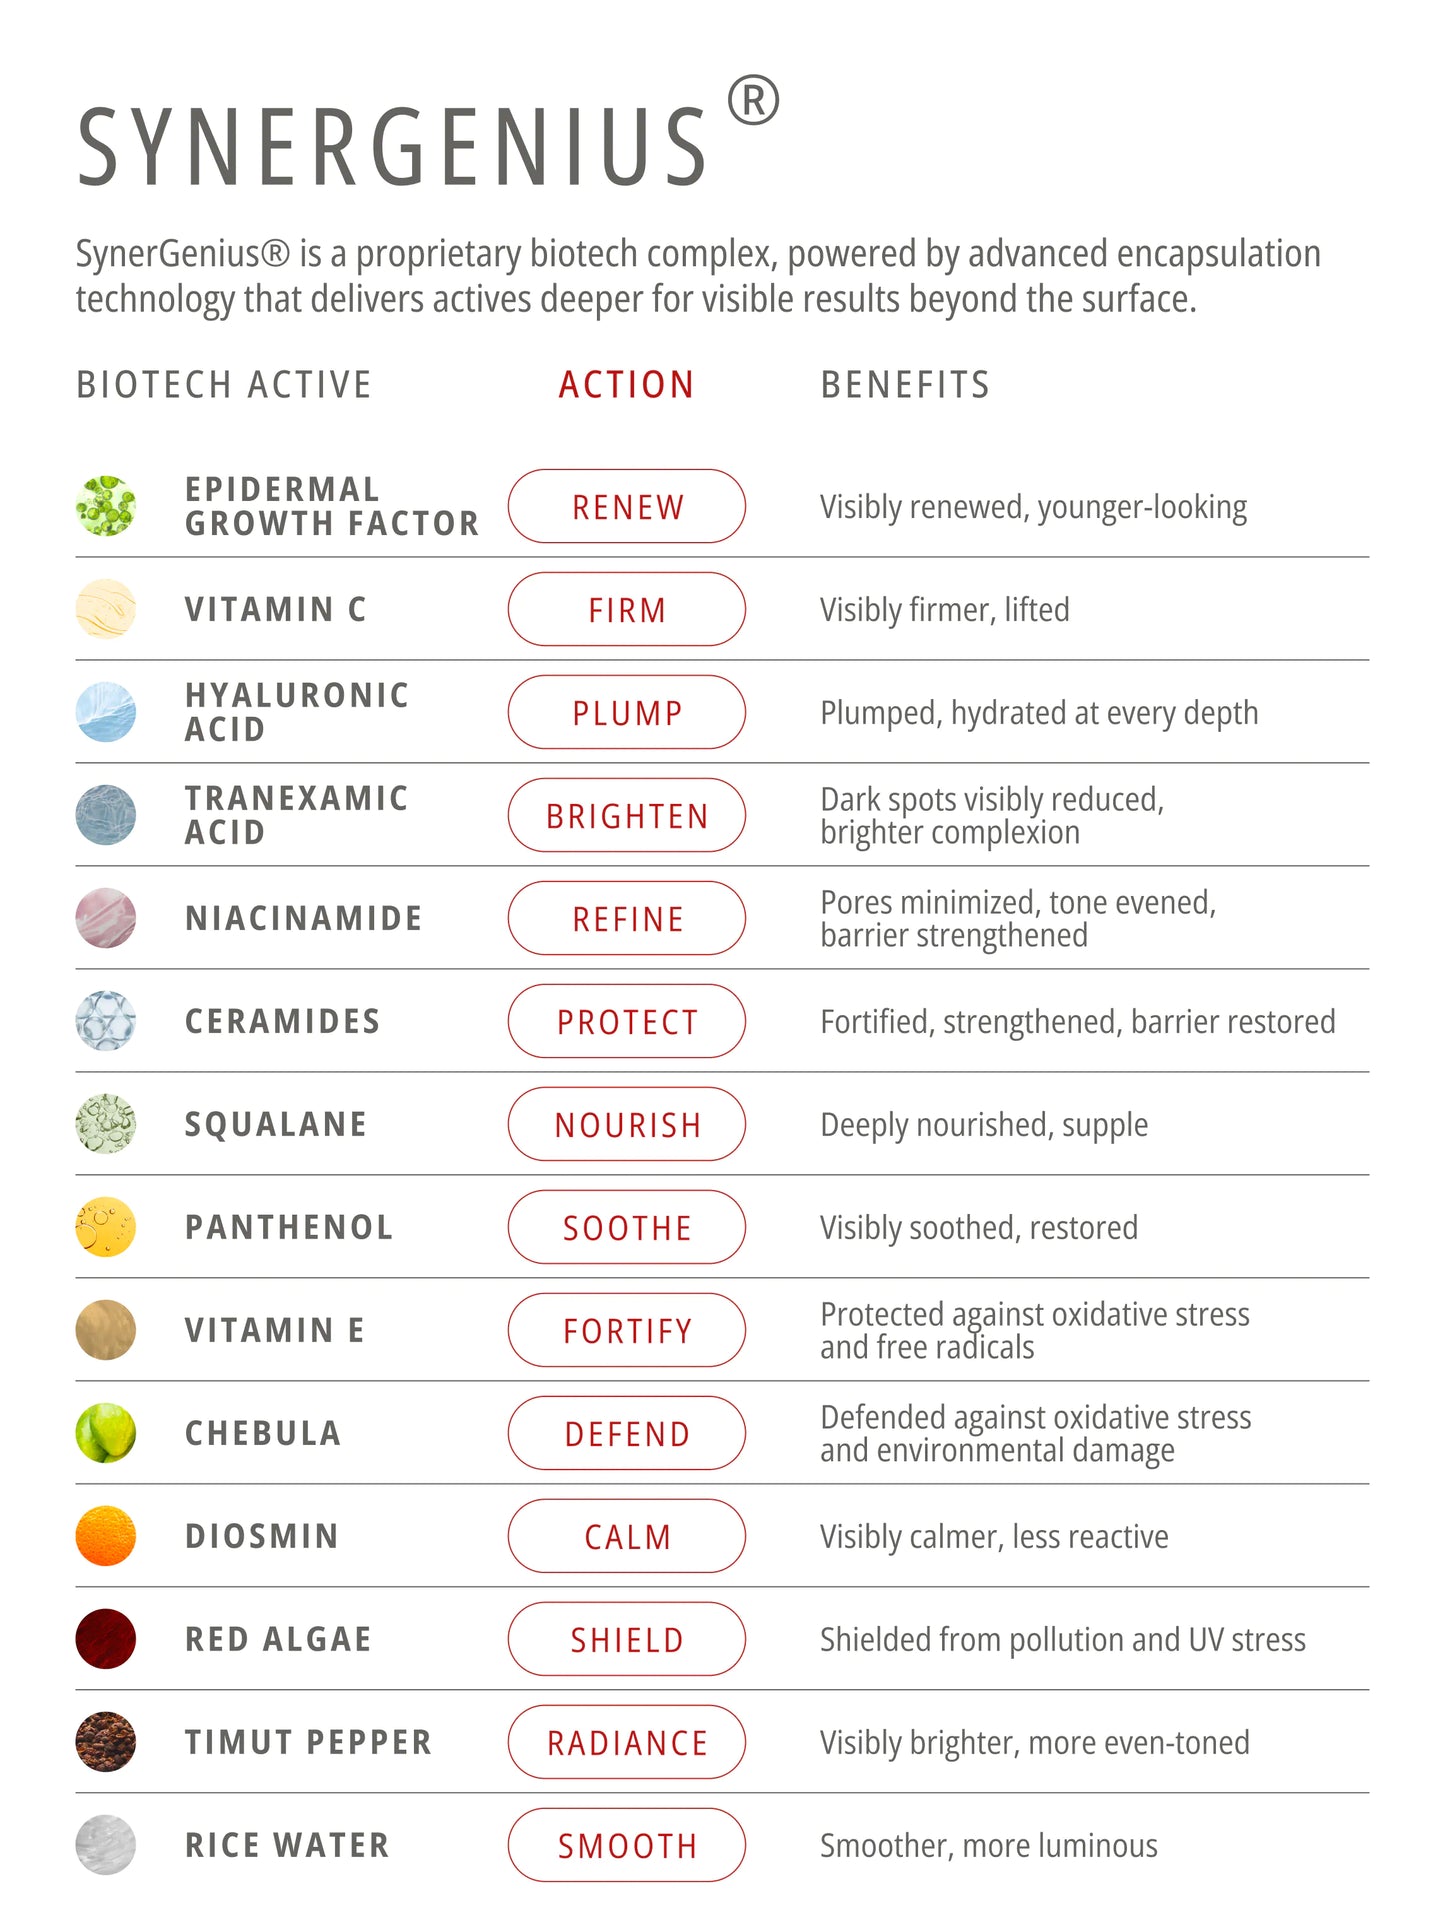Screen dimensions: 1445x1927
Task: Select the SOOTHE action pill
Action: coord(627,1227)
